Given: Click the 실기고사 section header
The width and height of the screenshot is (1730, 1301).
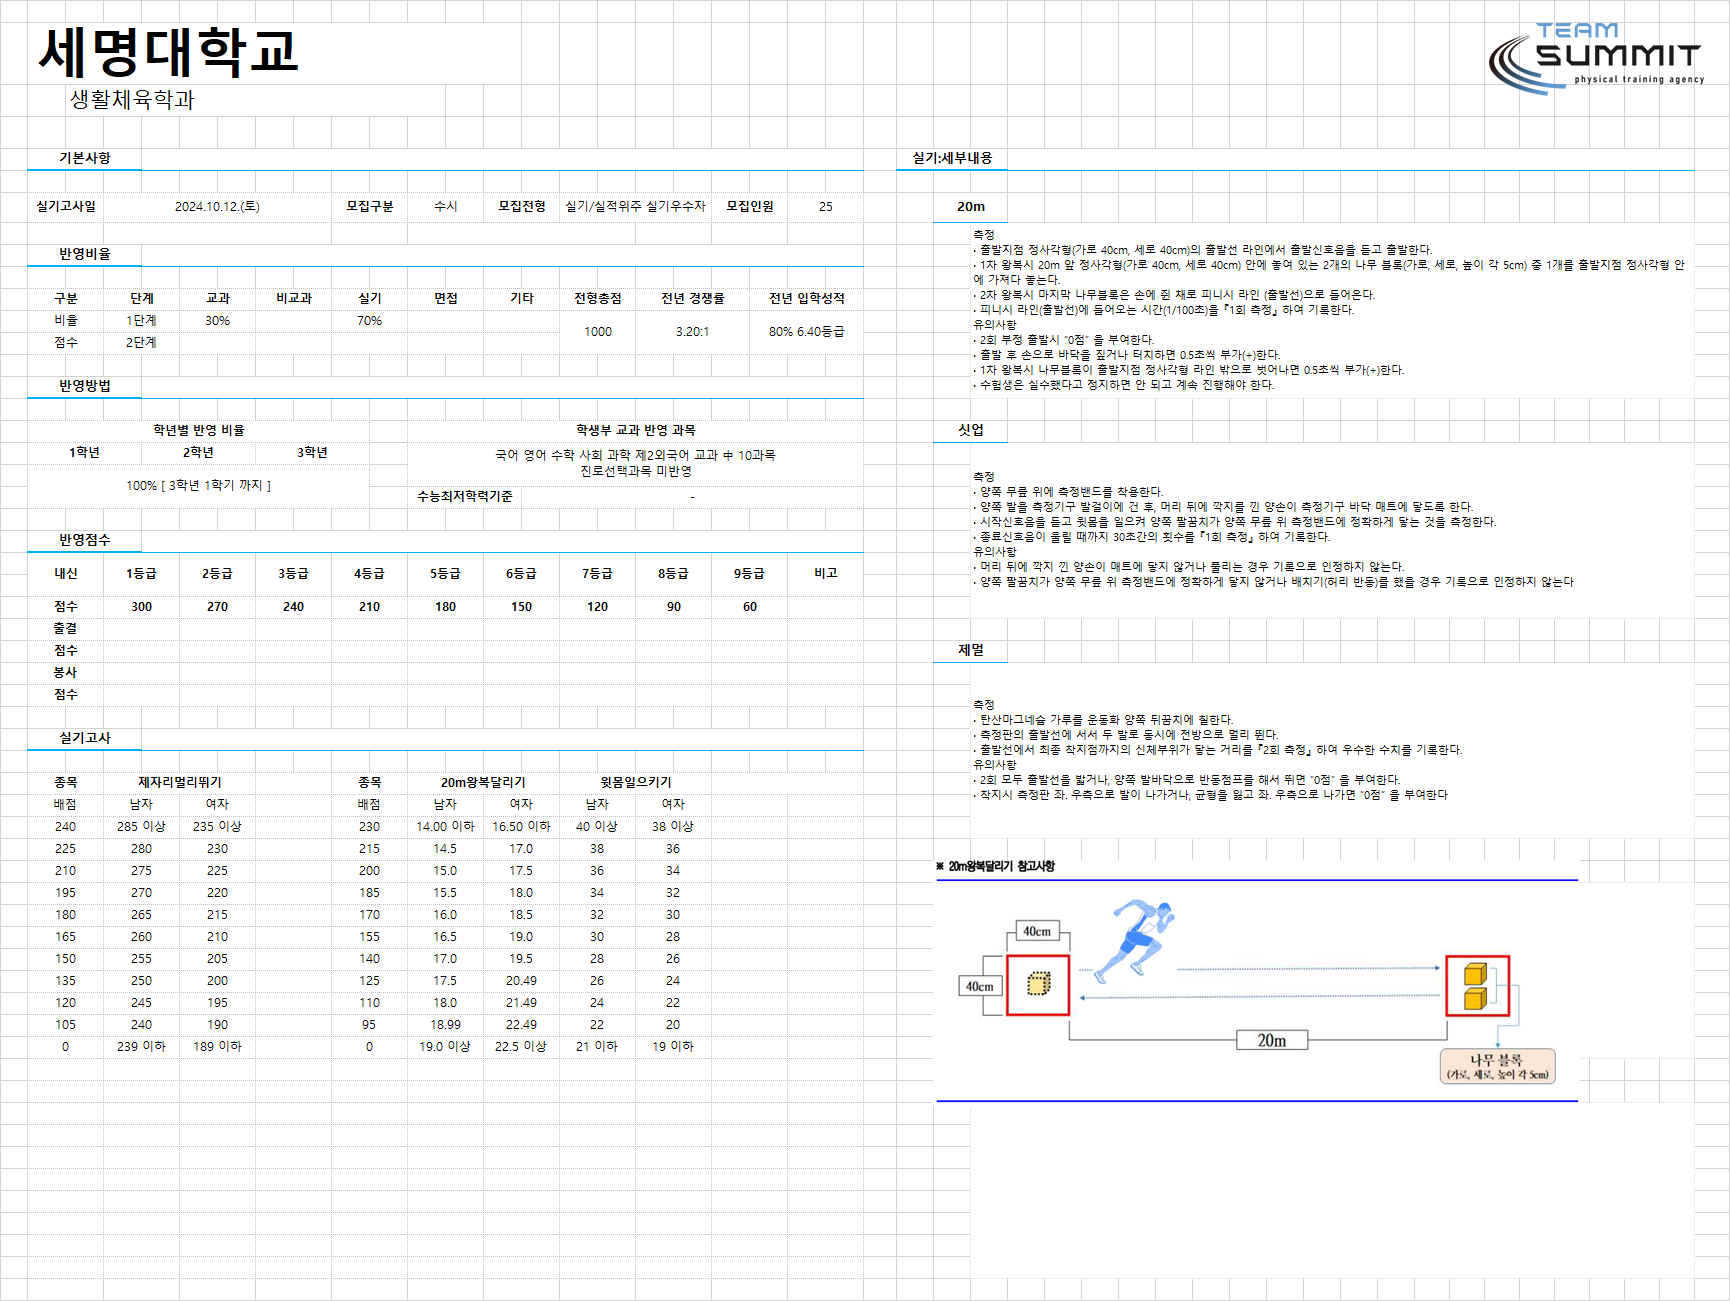Looking at the screenshot, I should tap(85, 738).
